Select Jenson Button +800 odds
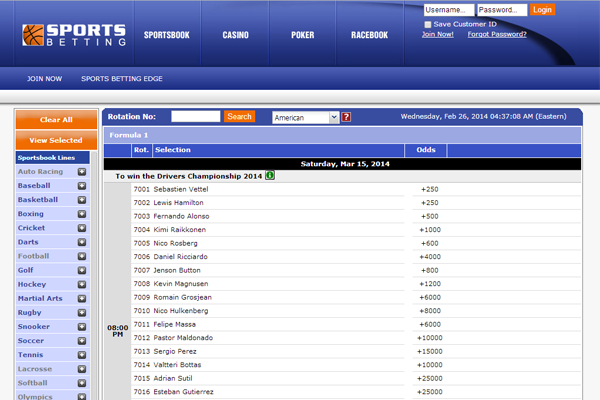600x400 pixels. click(429, 271)
